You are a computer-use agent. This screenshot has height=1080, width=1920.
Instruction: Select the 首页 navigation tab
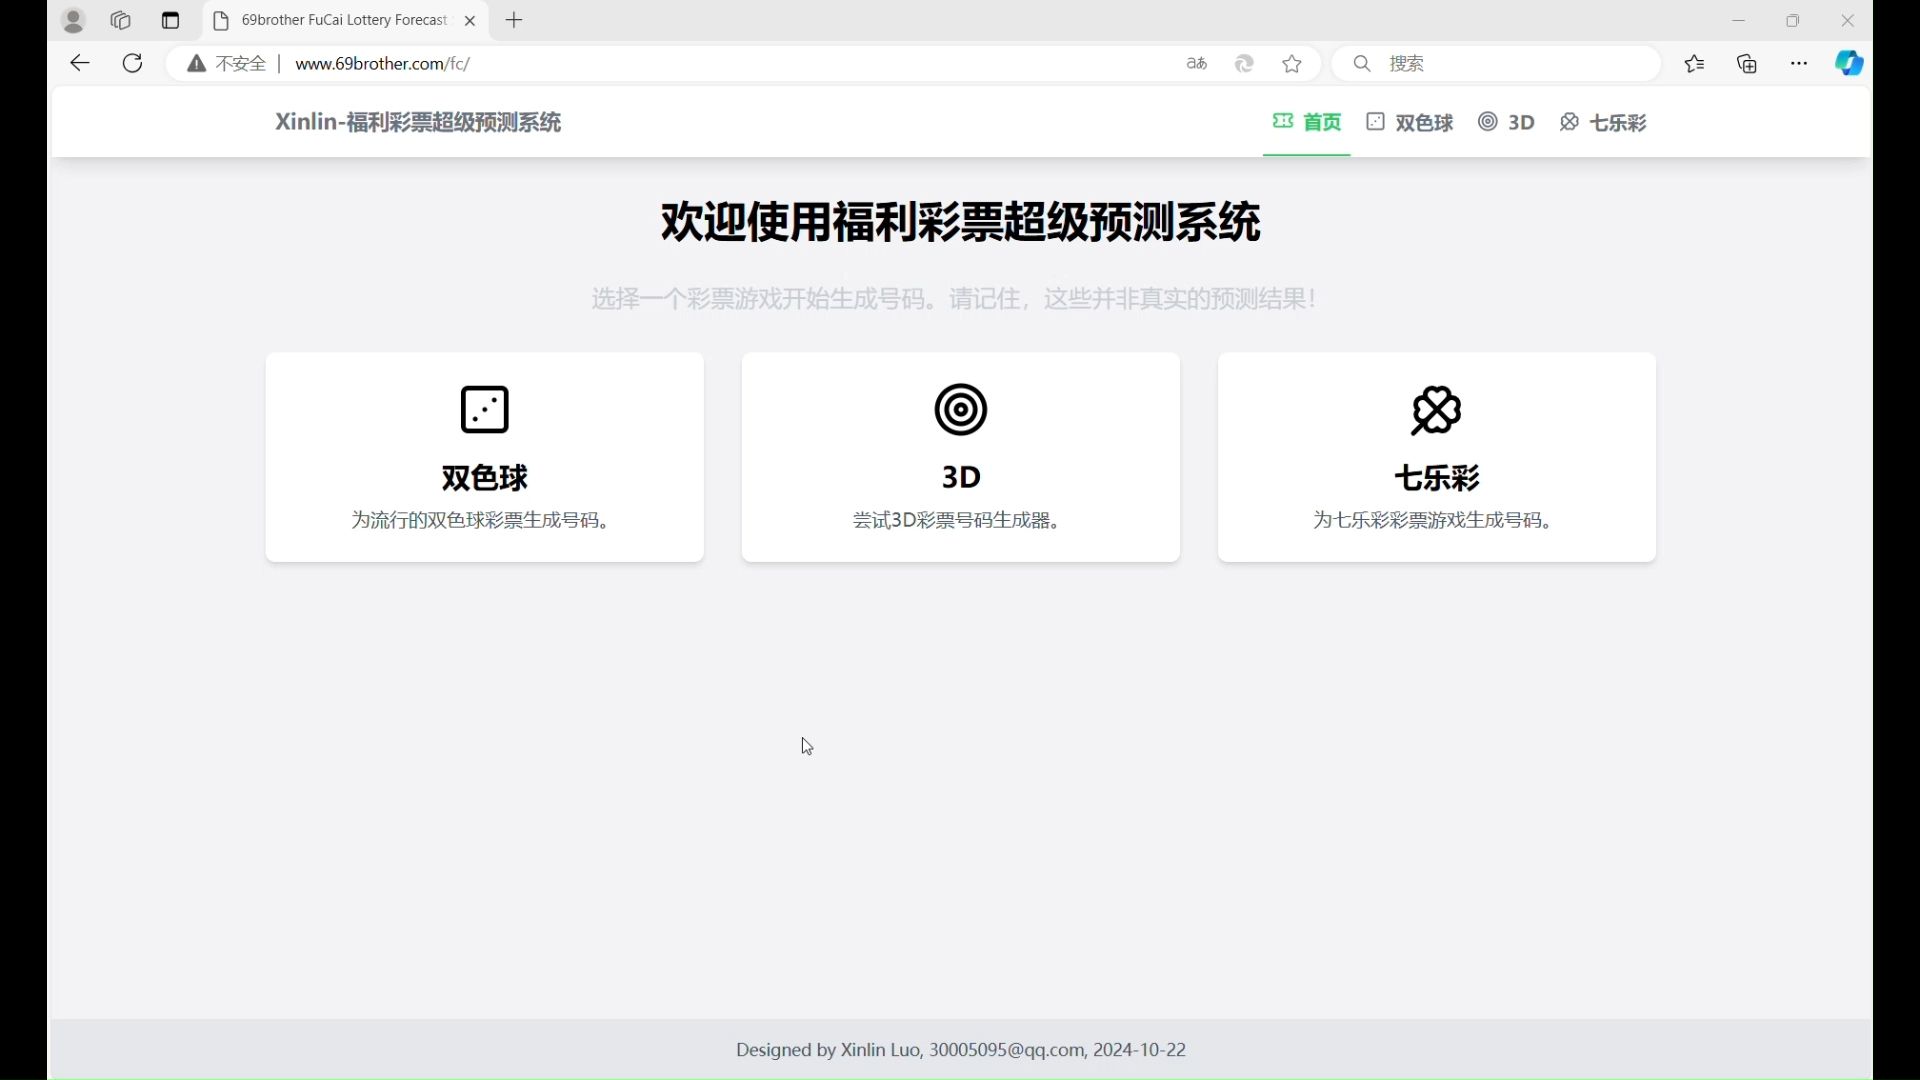1306,122
